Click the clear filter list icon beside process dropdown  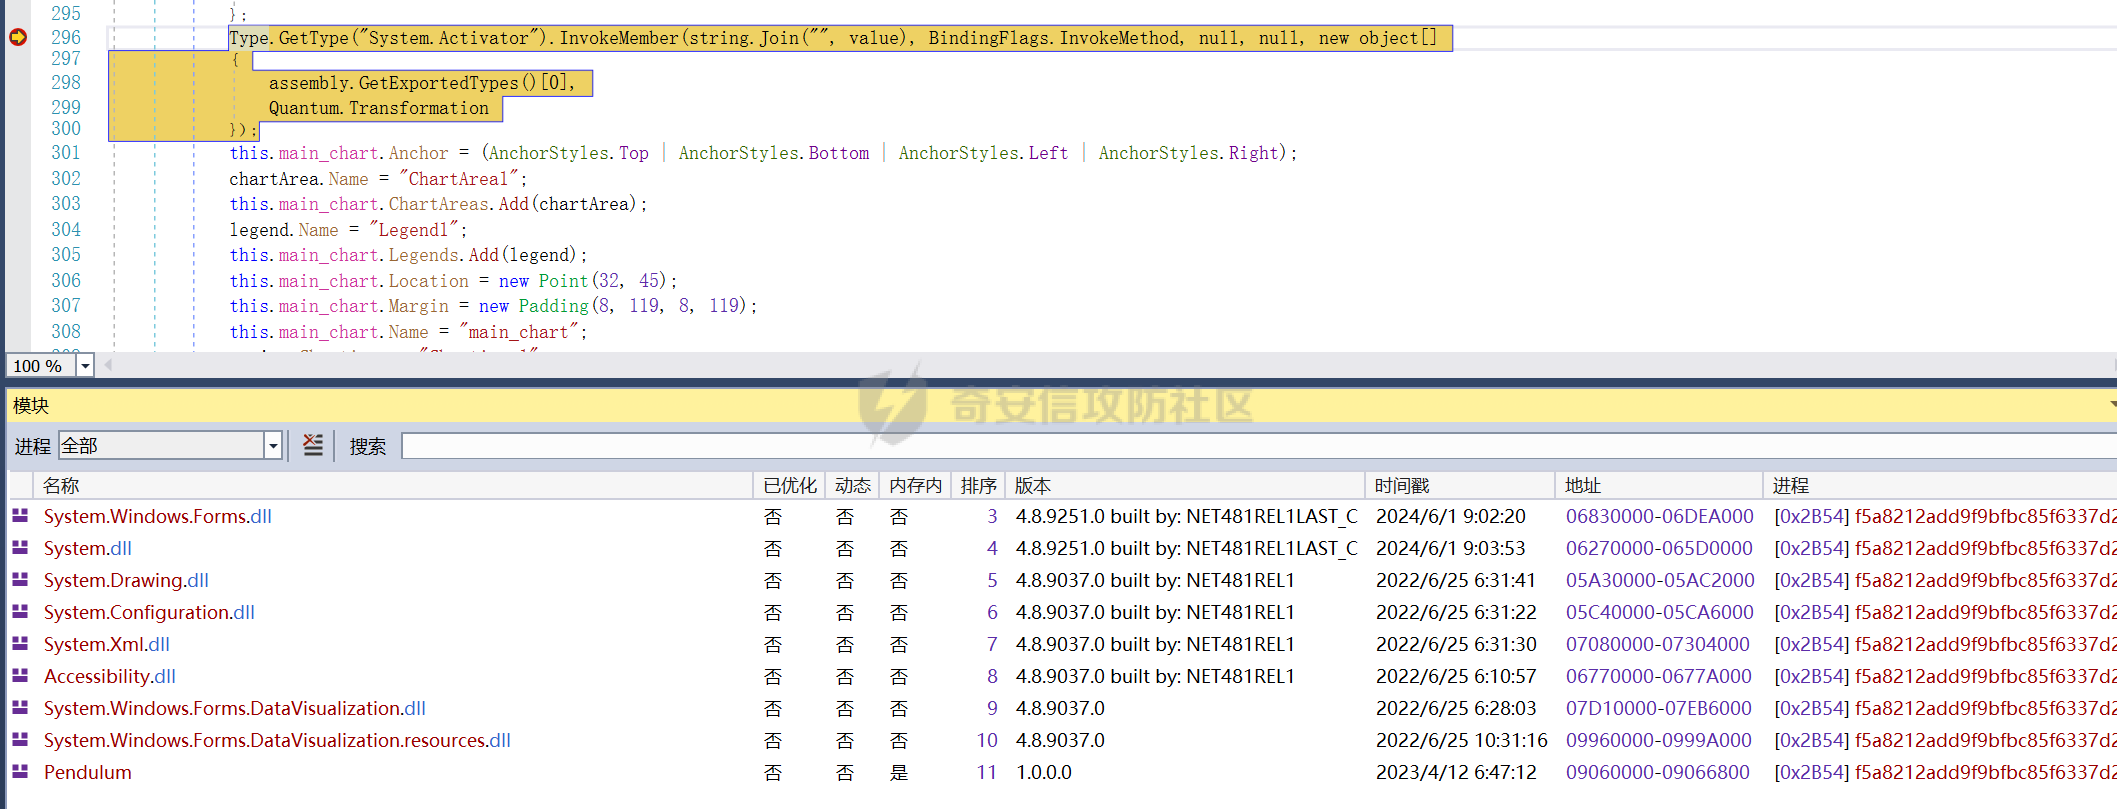point(313,445)
